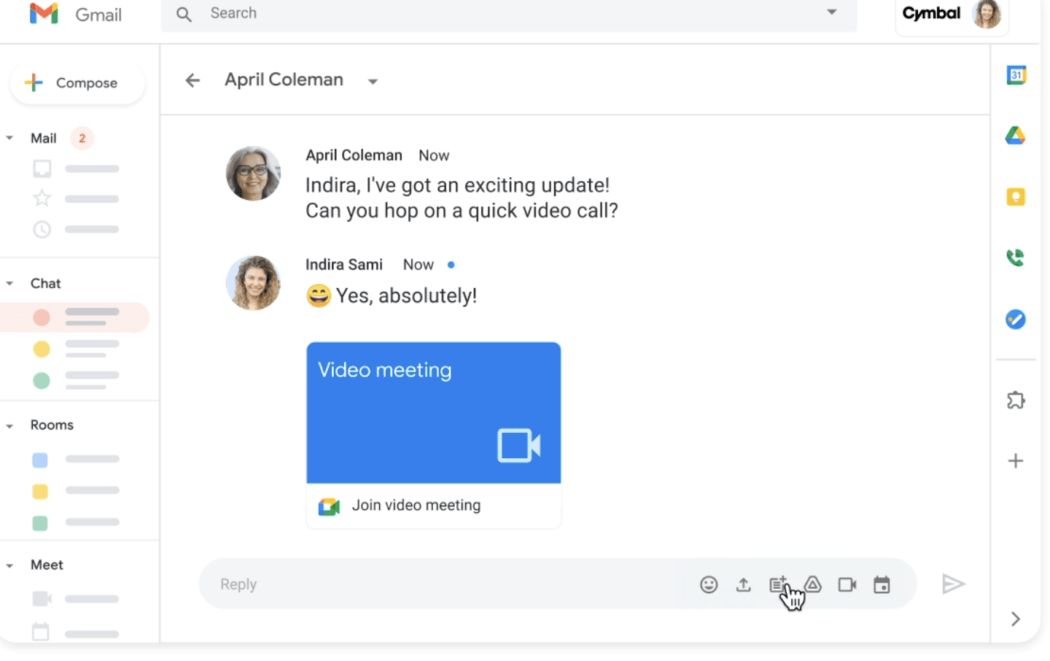Collapse the Meet section

9,565
